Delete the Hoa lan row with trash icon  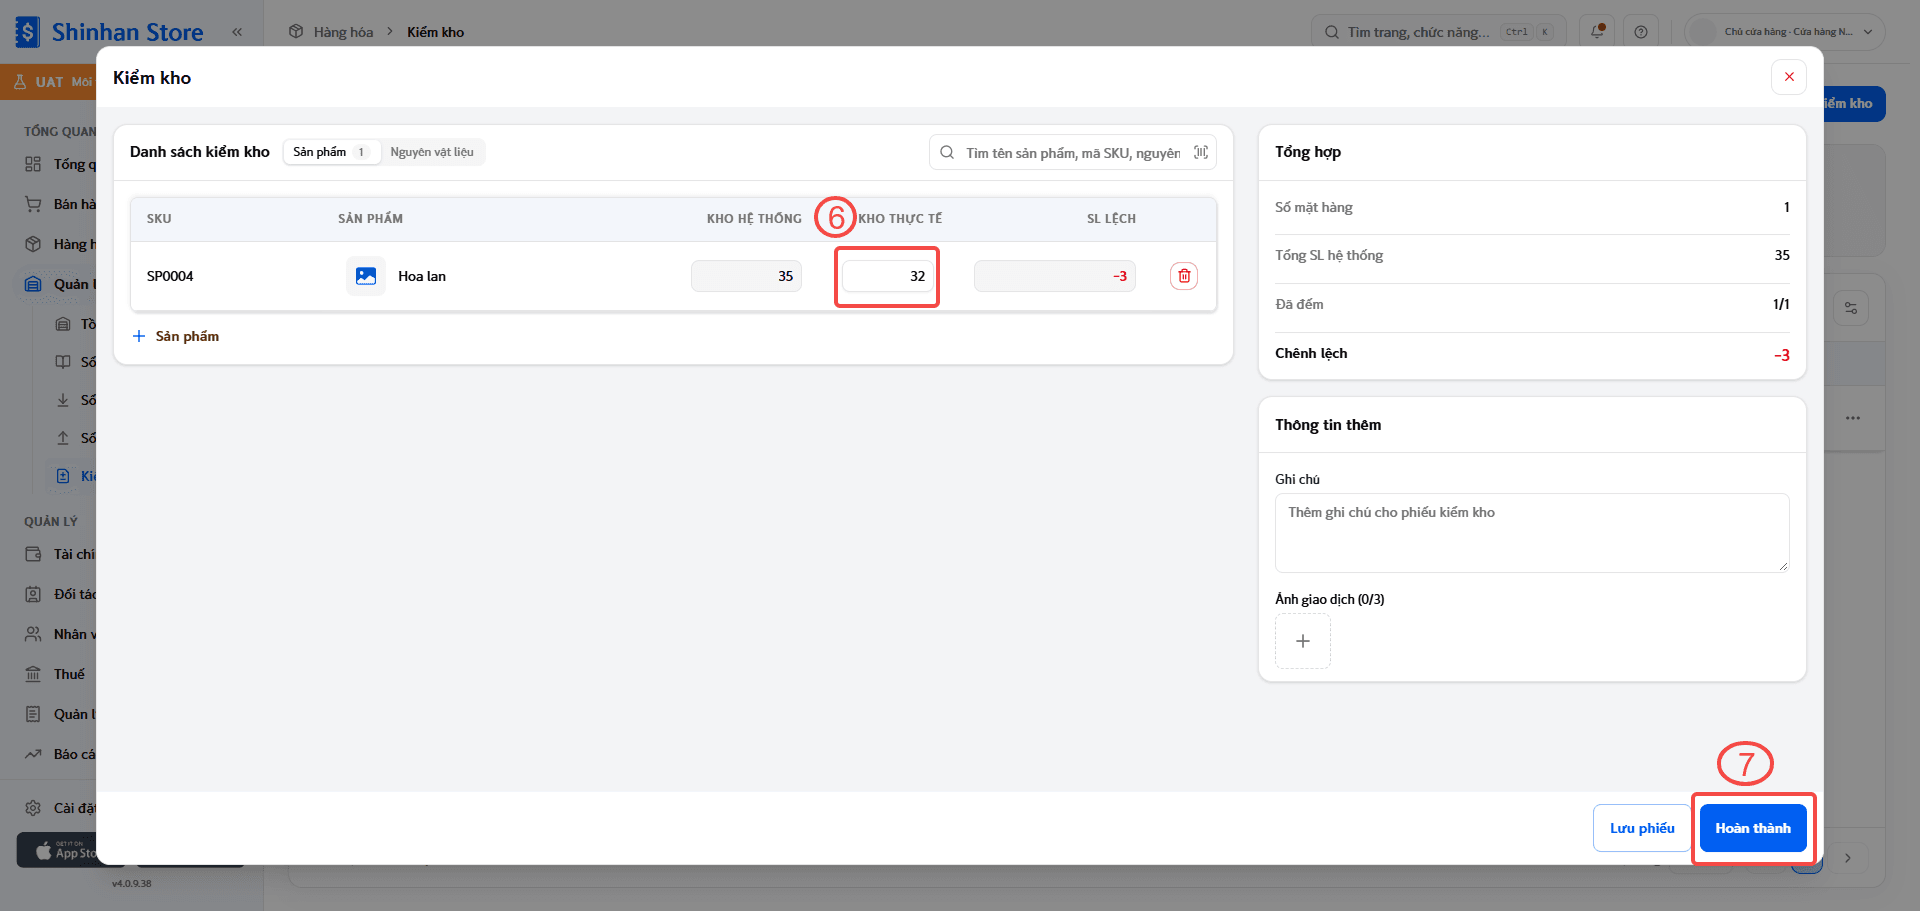(x=1184, y=276)
